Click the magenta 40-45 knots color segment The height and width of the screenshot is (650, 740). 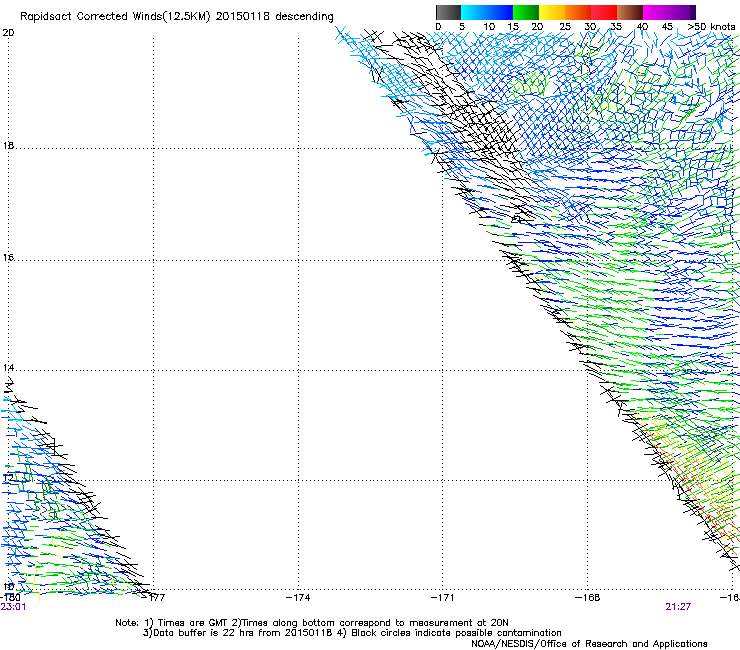[656, 12]
